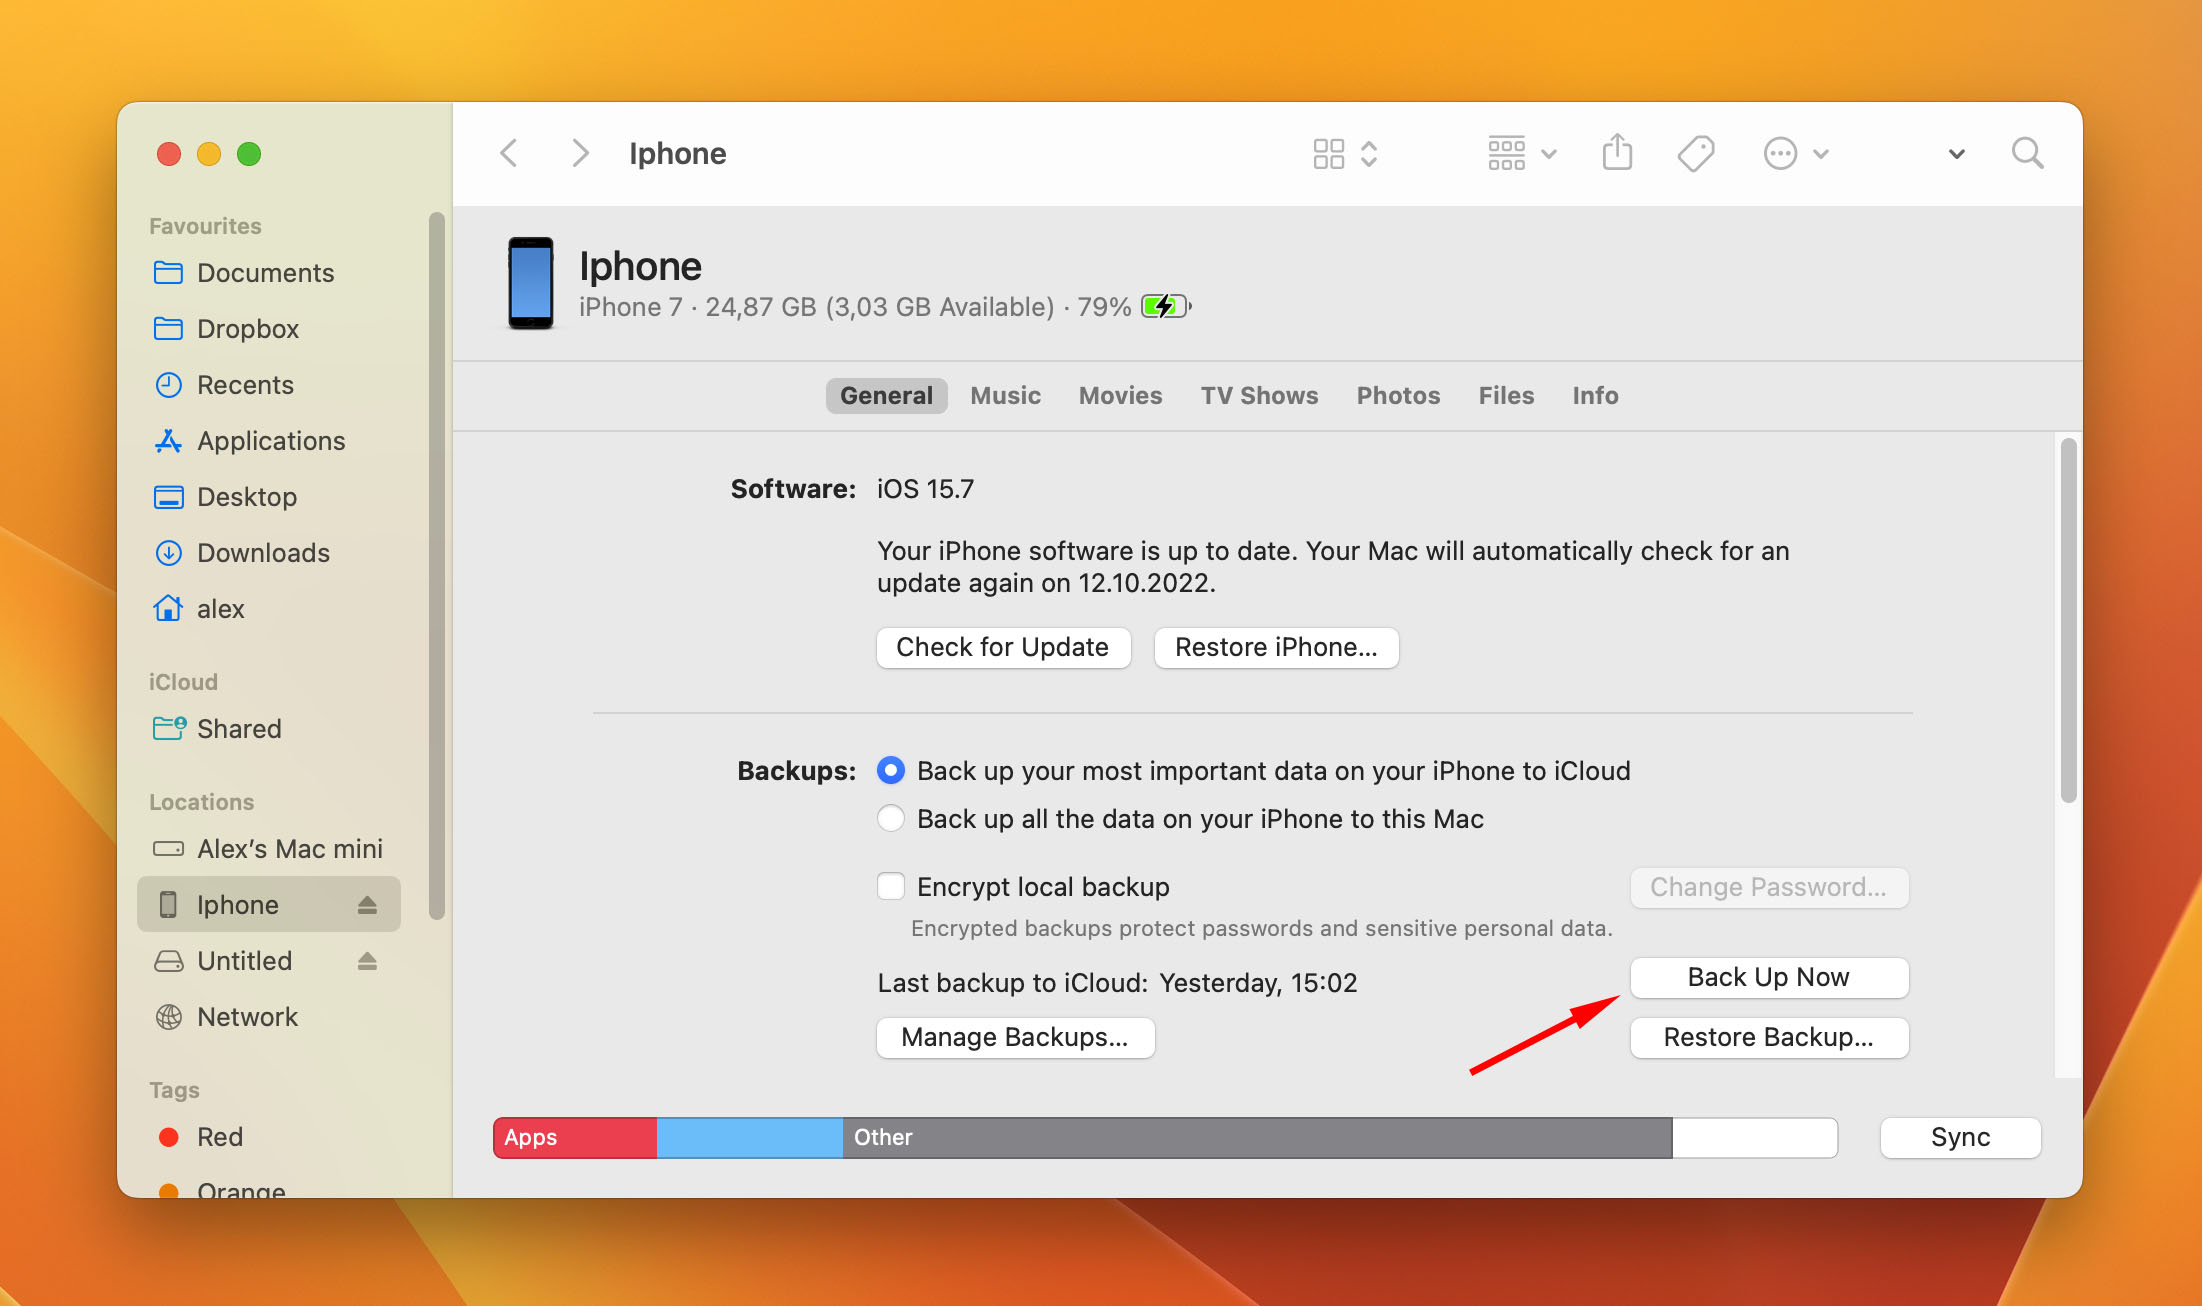Switch to the Music tab

pos(1005,395)
